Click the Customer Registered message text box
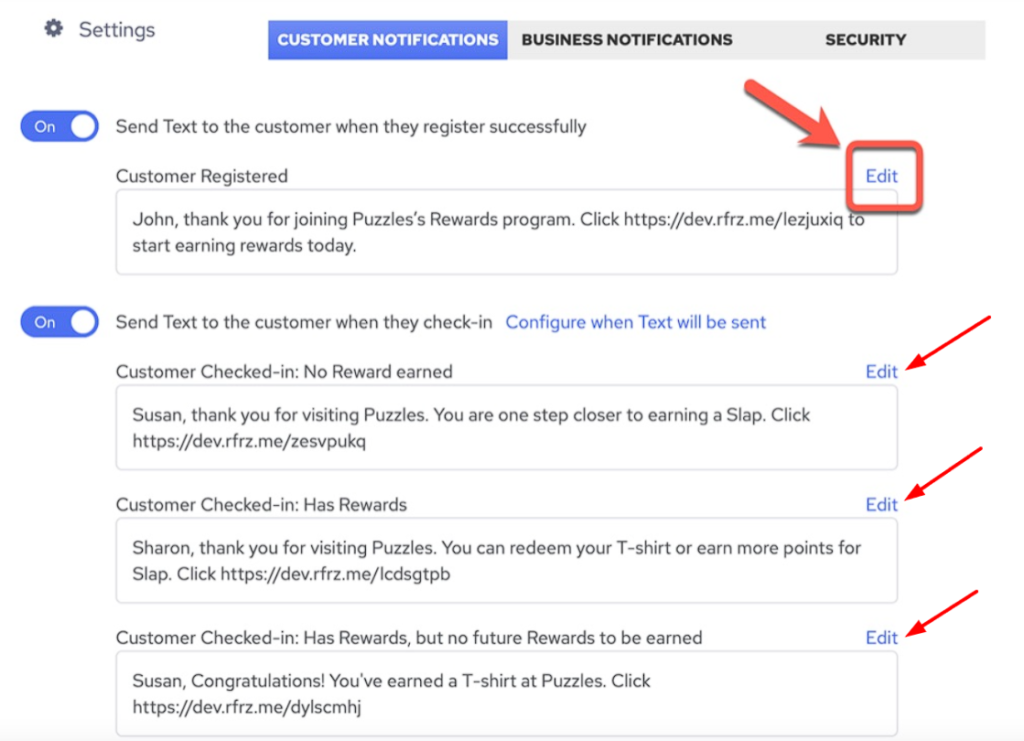 point(506,232)
